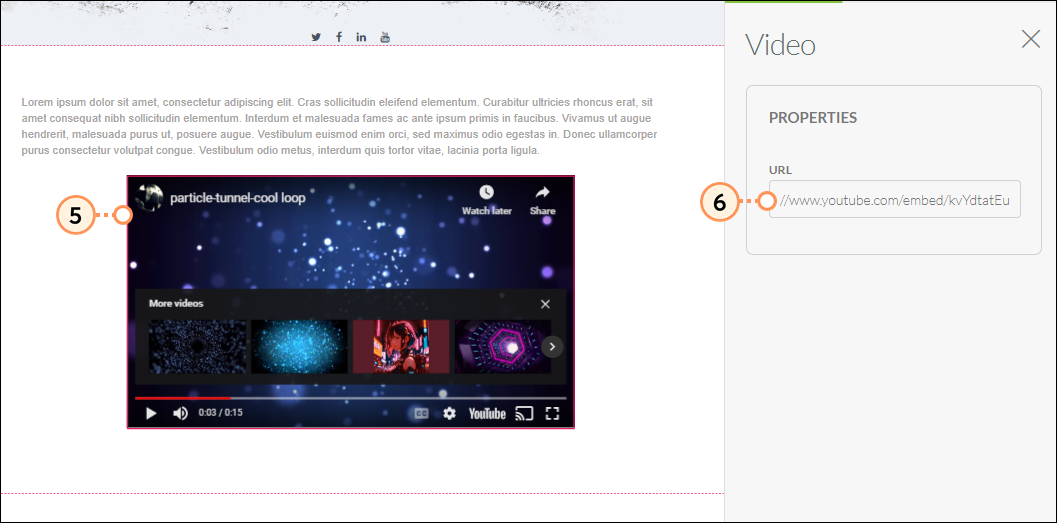Click the Facebook social icon
Viewport: 1057px width, 523px height.
[x=338, y=37]
